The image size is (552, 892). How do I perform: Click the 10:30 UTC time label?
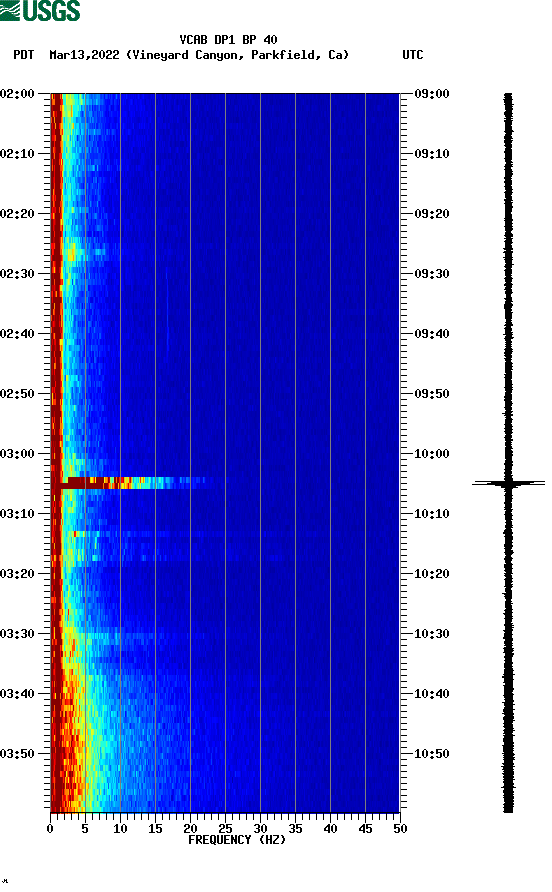(x=432, y=634)
